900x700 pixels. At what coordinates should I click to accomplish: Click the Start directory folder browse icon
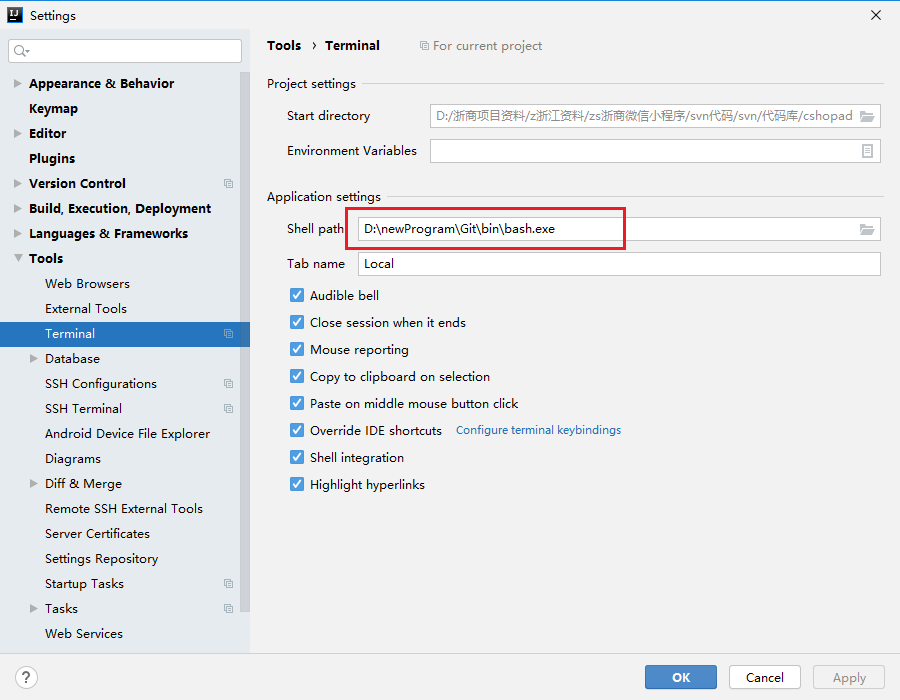pyautogui.click(x=867, y=116)
